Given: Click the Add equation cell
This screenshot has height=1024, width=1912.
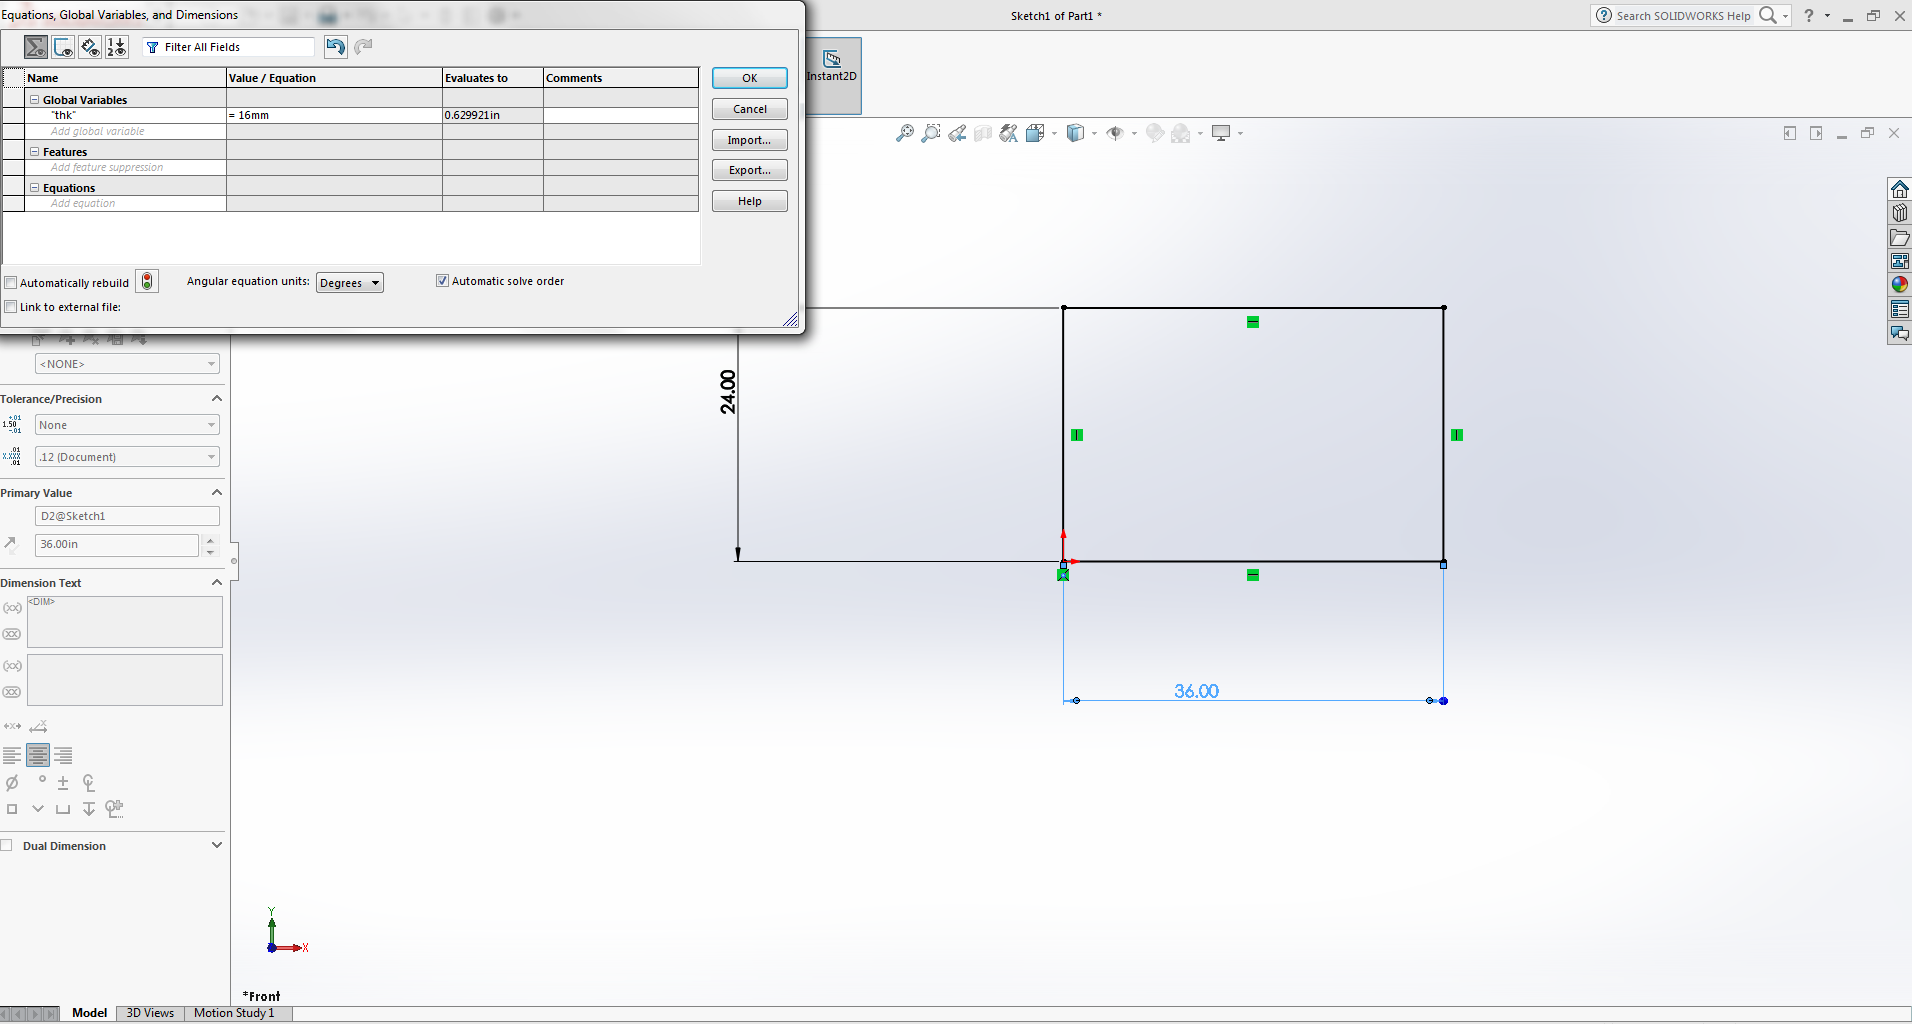Looking at the screenshot, I should point(126,203).
